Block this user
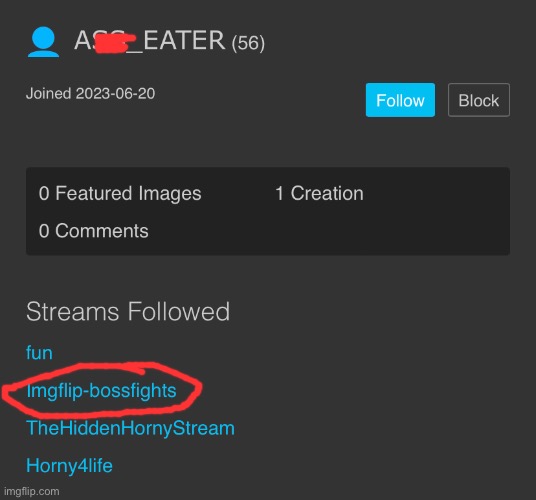The height and width of the screenshot is (500, 536). [x=479, y=100]
